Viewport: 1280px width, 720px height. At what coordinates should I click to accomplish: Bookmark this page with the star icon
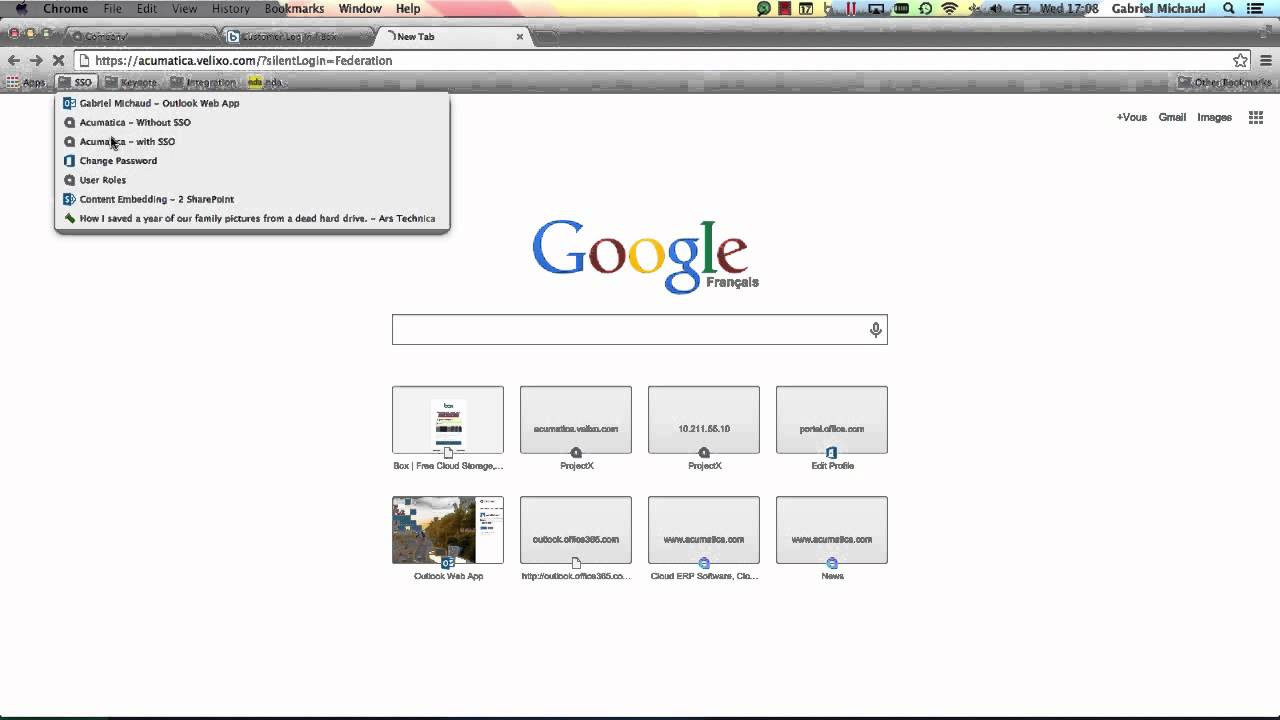tap(1240, 61)
